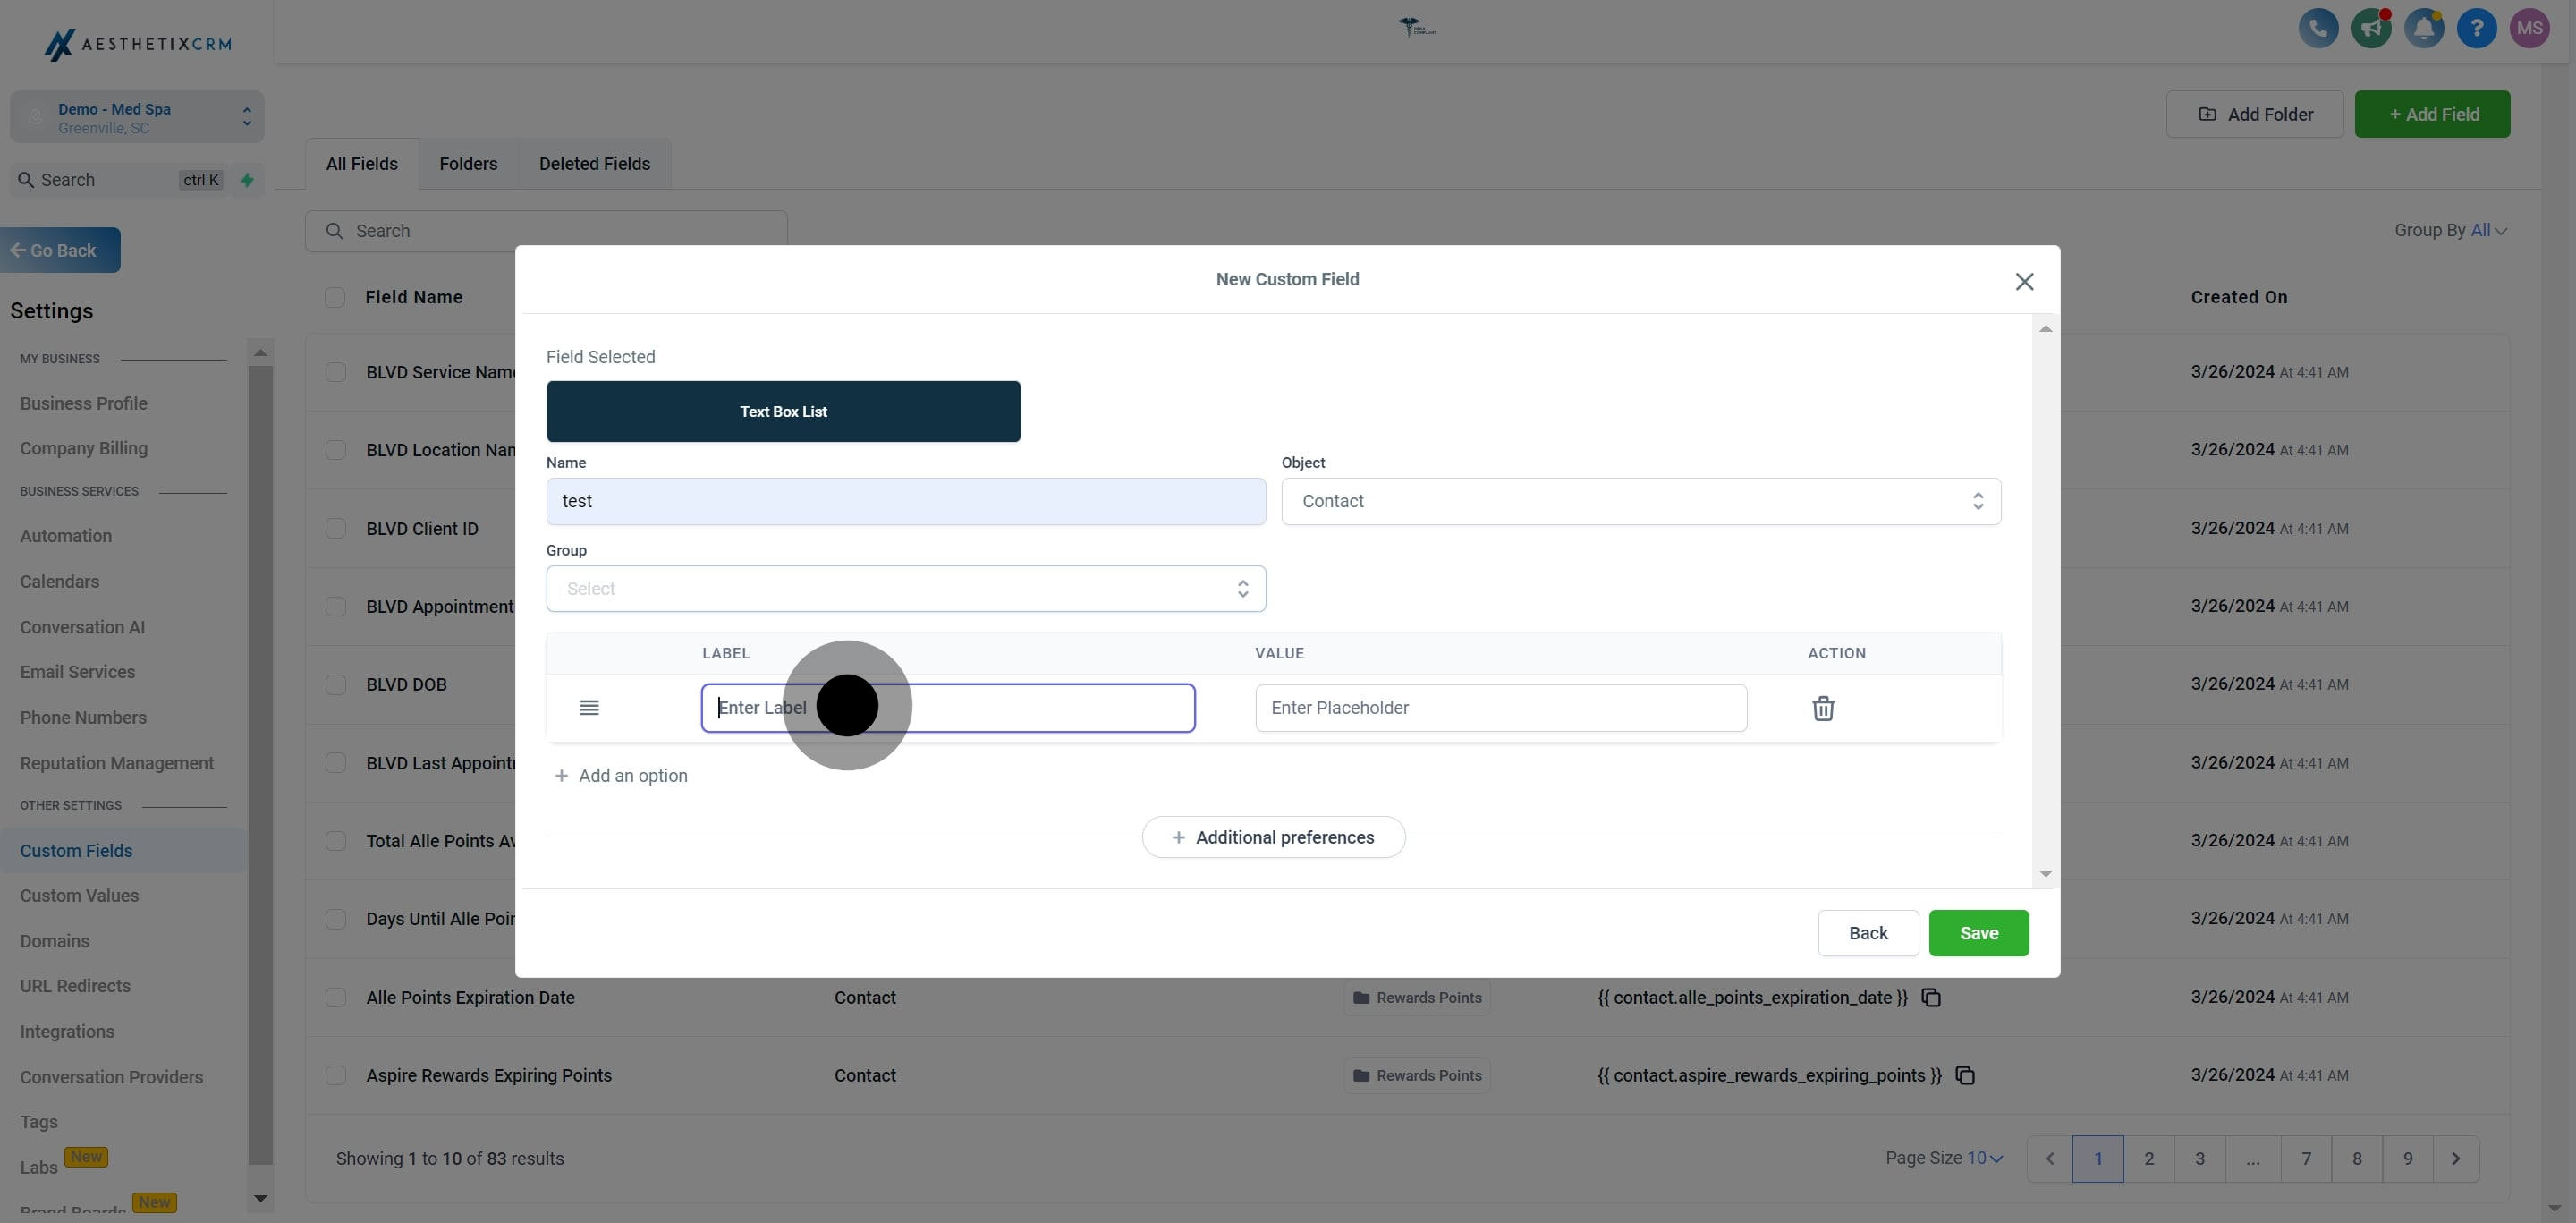
Task: Expand the Group select dropdown
Action: pyautogui.click(x=905, y=589)
